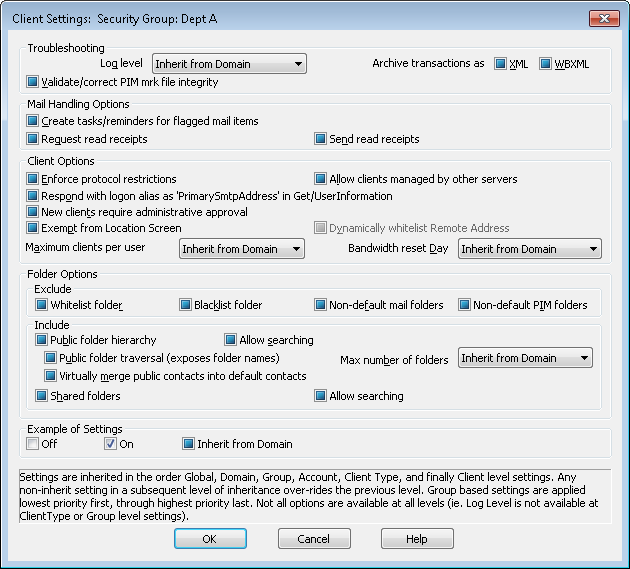Image resolution: width=630 pixels, height=569 pixels.
Task: Toggle Request read receipts option
Action: 33,139
